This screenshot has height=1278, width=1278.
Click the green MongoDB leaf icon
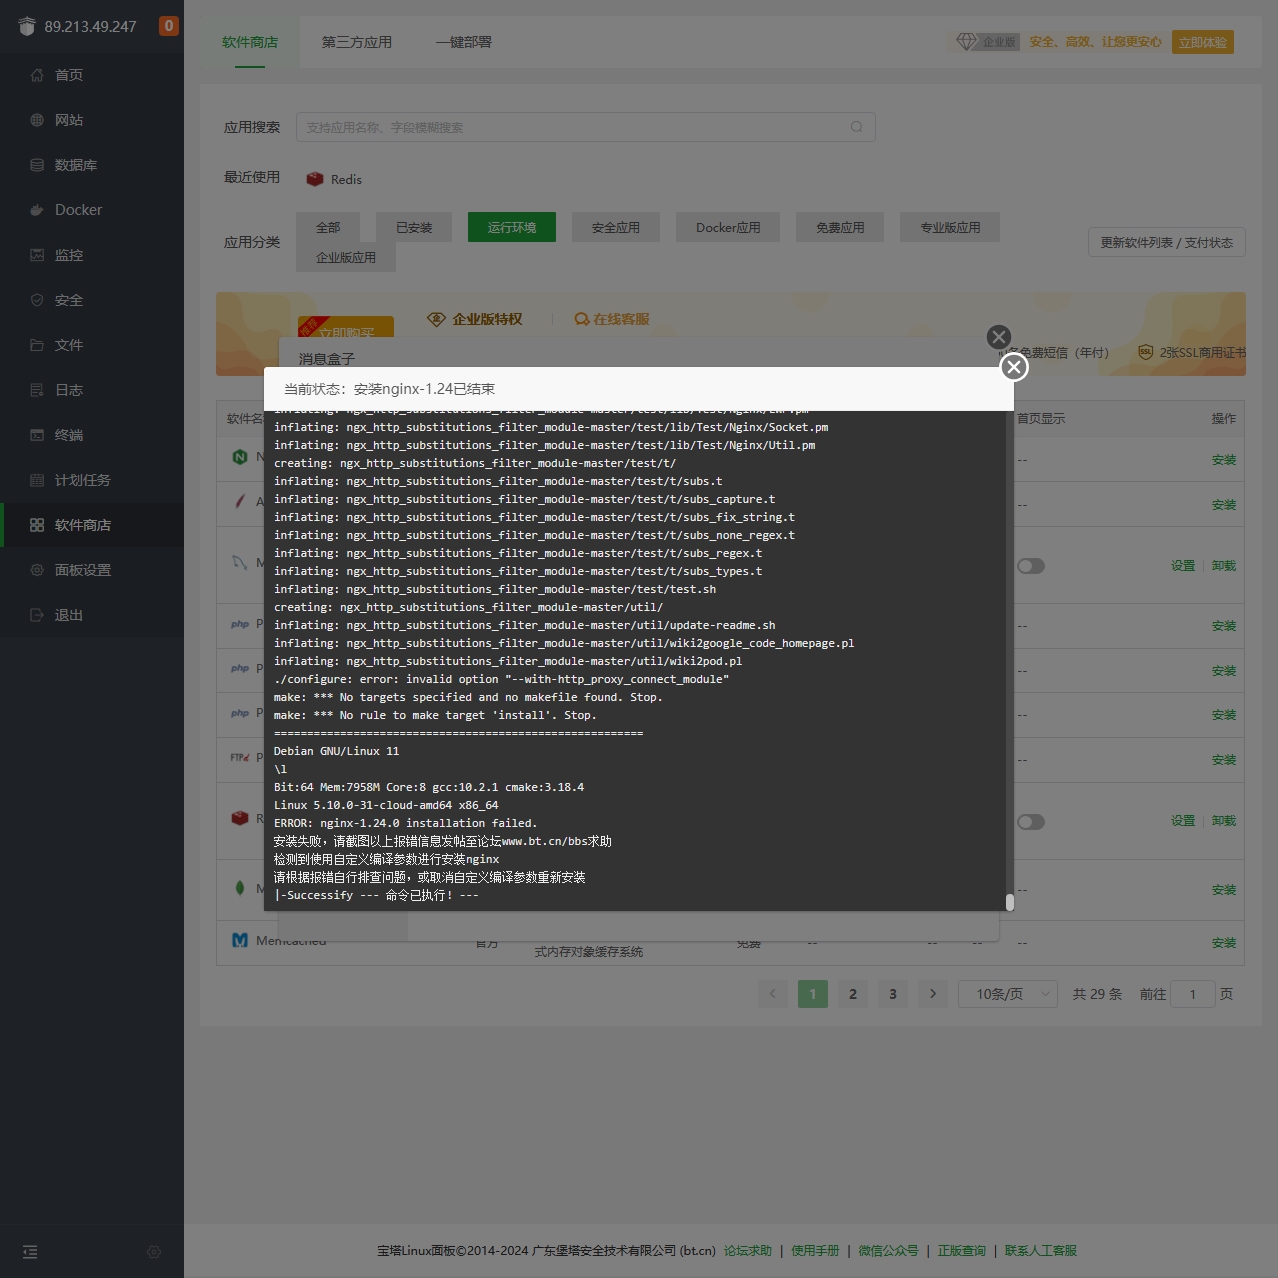click(x=240, y=887)
